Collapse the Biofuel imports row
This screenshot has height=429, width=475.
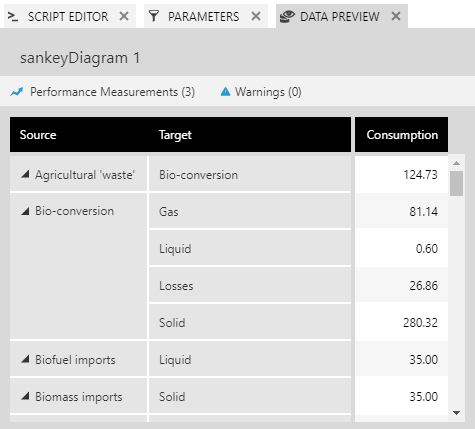(x=25, y=359)
